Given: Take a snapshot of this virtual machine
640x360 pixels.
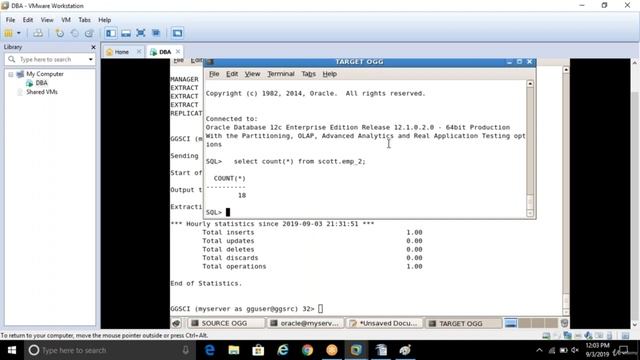Looking at the screenshot, I should coord(60,33).
